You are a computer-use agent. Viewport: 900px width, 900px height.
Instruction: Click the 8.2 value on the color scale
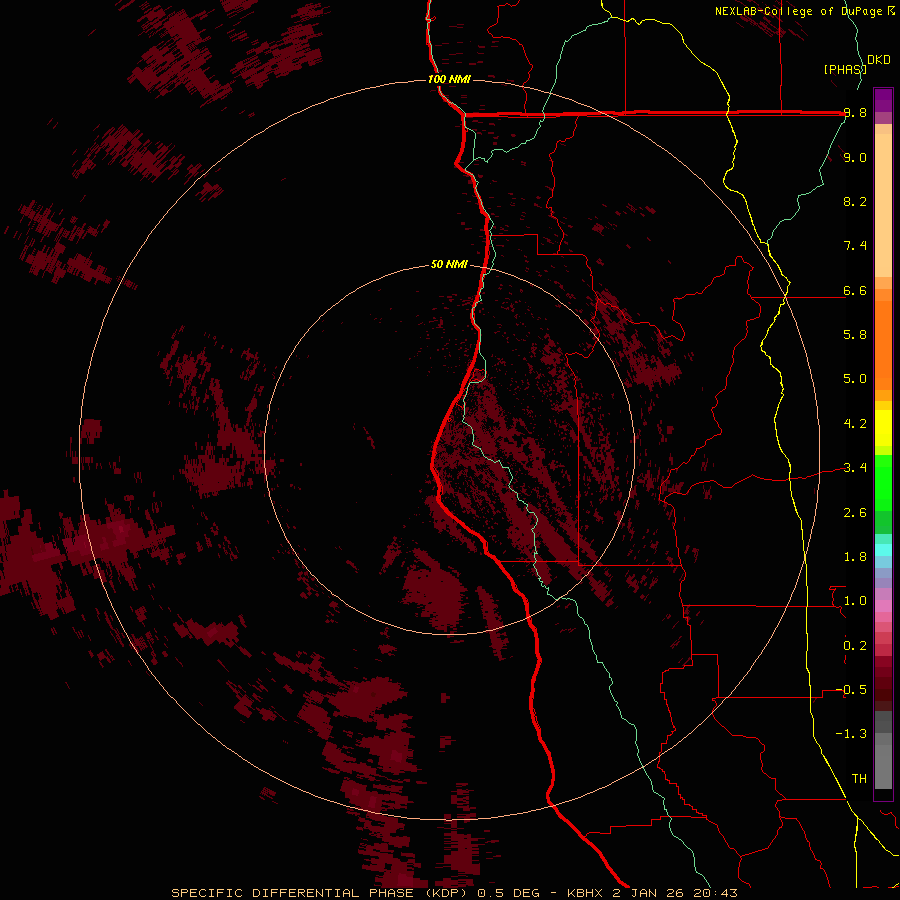click(855, 201)
